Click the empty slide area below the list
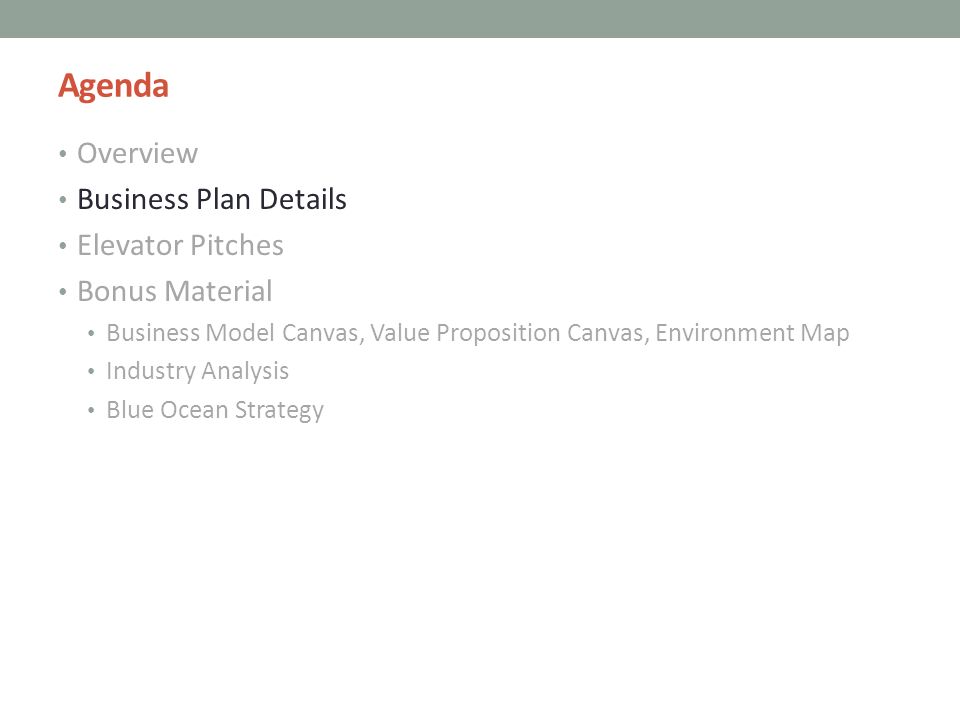Image resolution: width=960 pixels, height=720 pixels. [480, 569]
